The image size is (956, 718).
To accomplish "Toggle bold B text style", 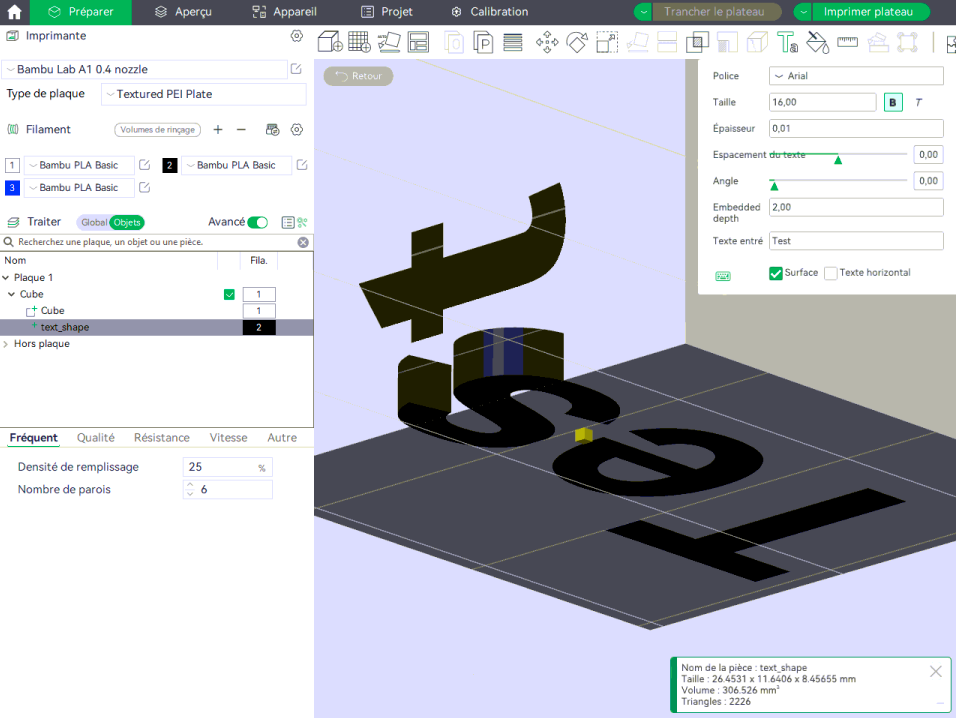I will [893, 102].
